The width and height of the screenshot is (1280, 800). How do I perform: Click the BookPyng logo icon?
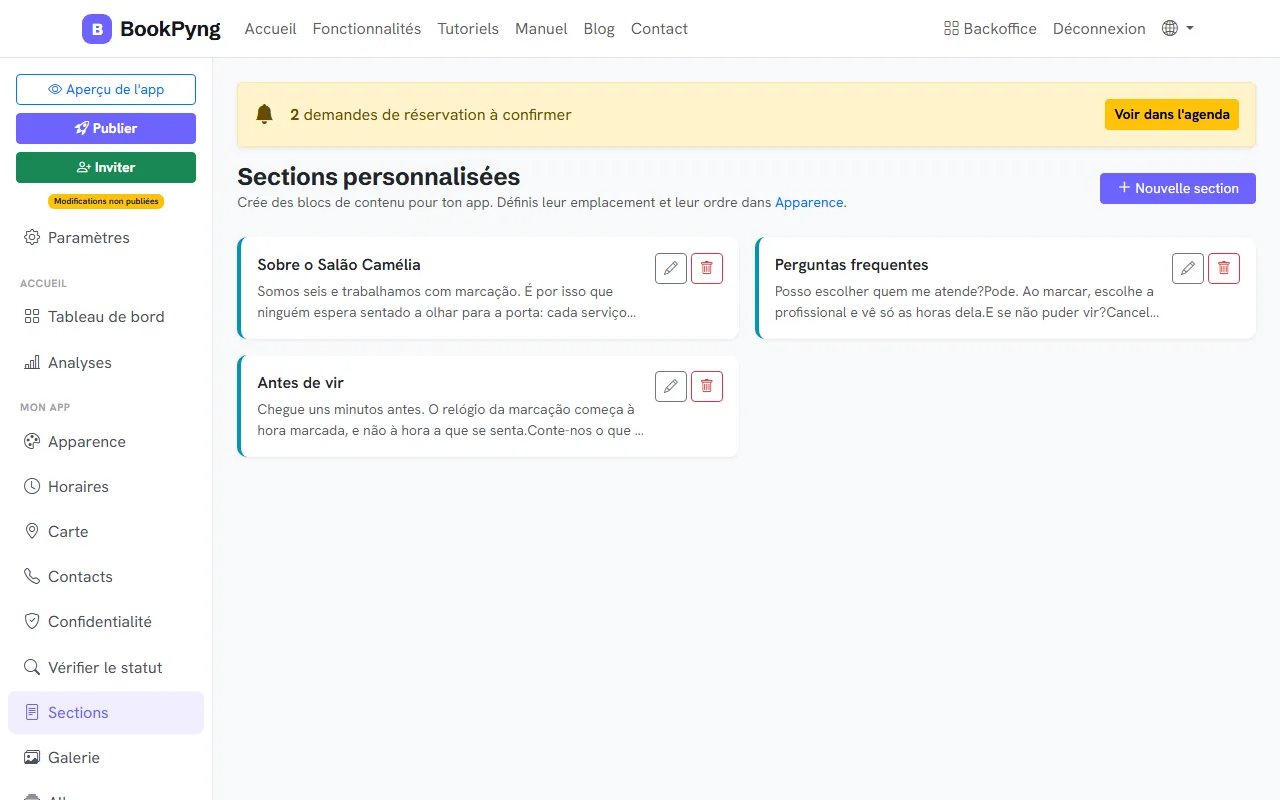point(97,29)
